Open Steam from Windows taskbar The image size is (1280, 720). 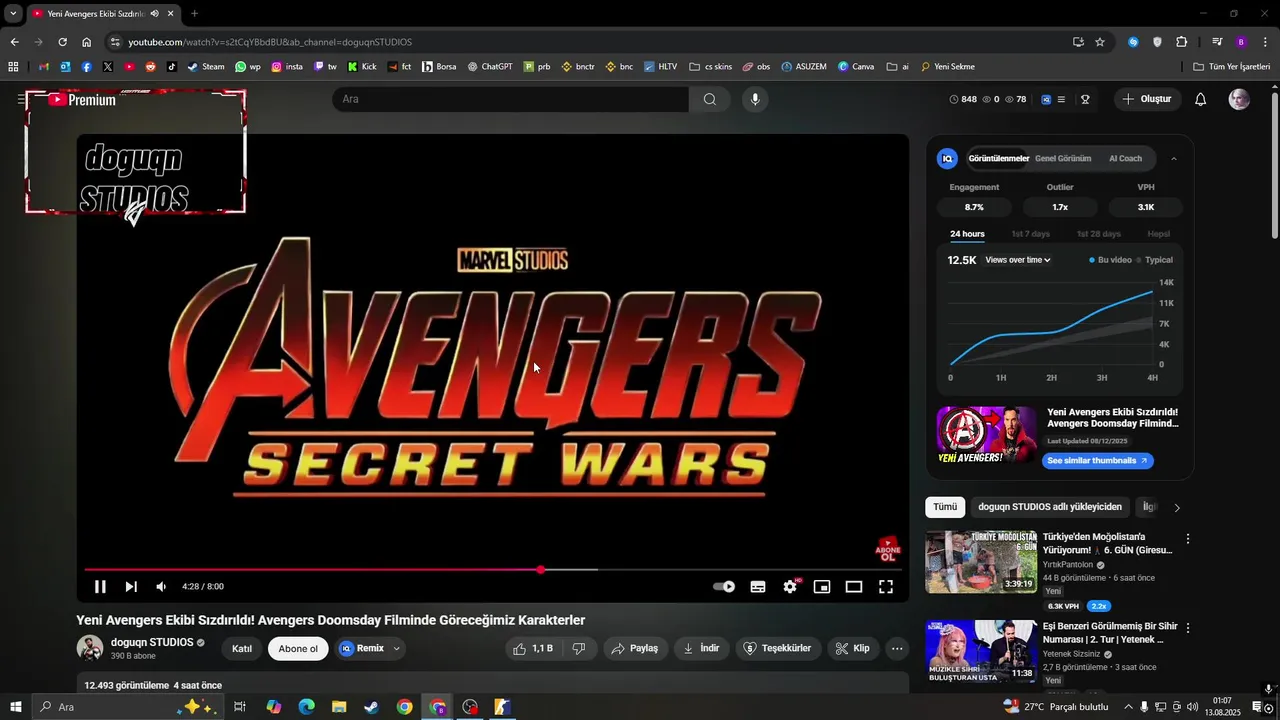(371, 707)
